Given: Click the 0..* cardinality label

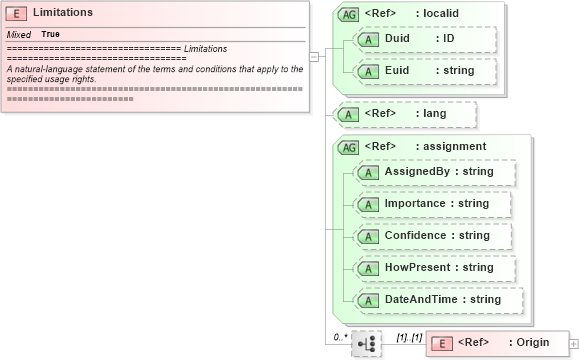Looking at the screenshot, I should [x=340, y=337].
